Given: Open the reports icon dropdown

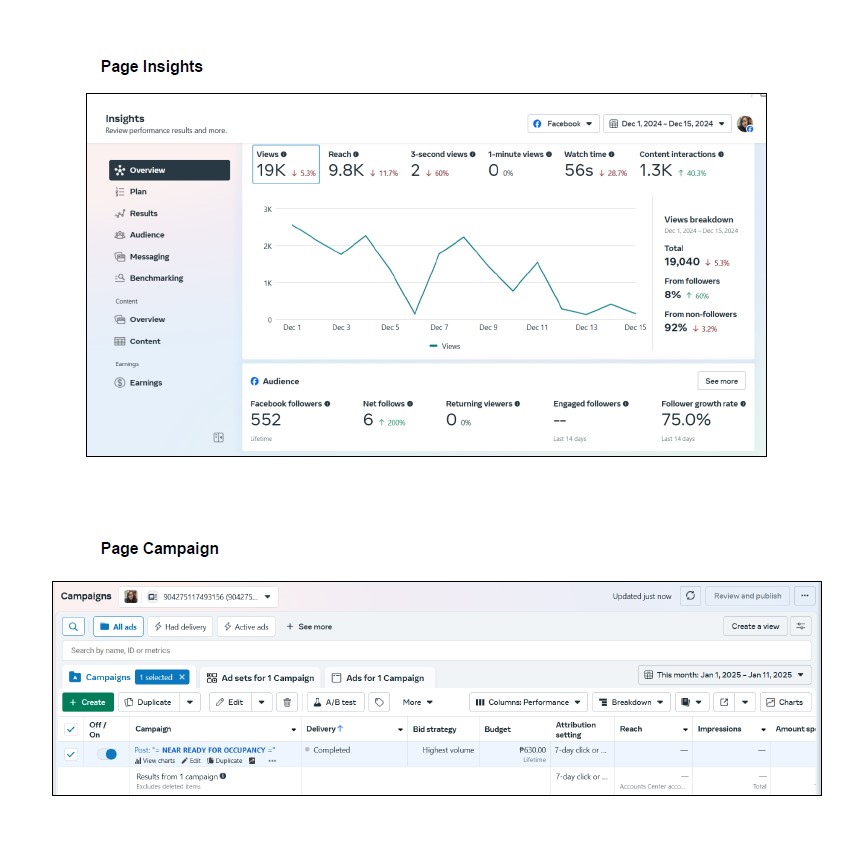Looking at the screenshot, I should point(691,703).
